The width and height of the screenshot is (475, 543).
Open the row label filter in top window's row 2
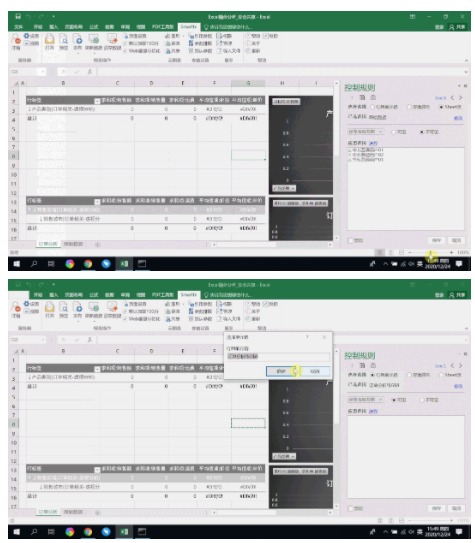tap(97, 101)
